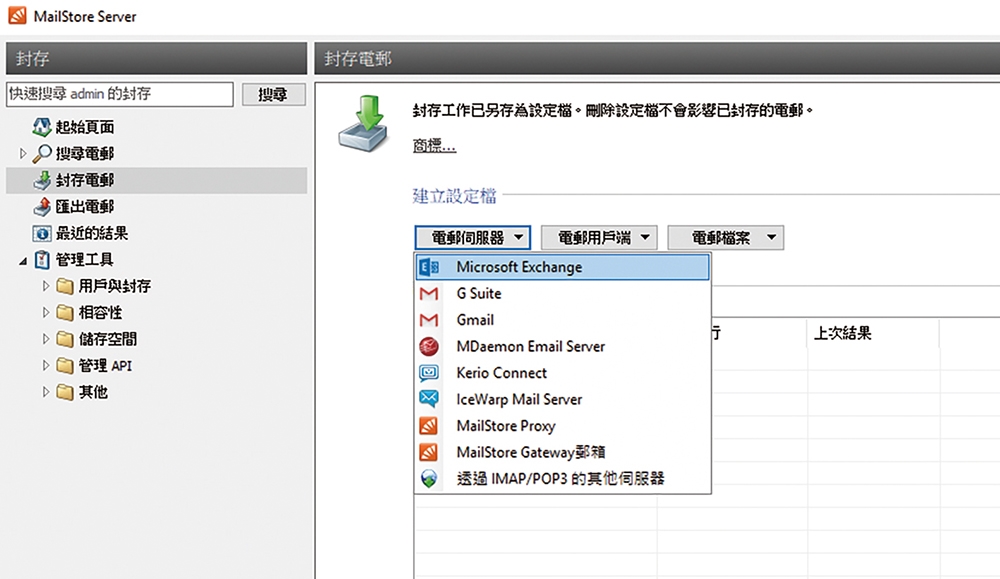Collapse the 管理工具 tree node

pos(23,260)
